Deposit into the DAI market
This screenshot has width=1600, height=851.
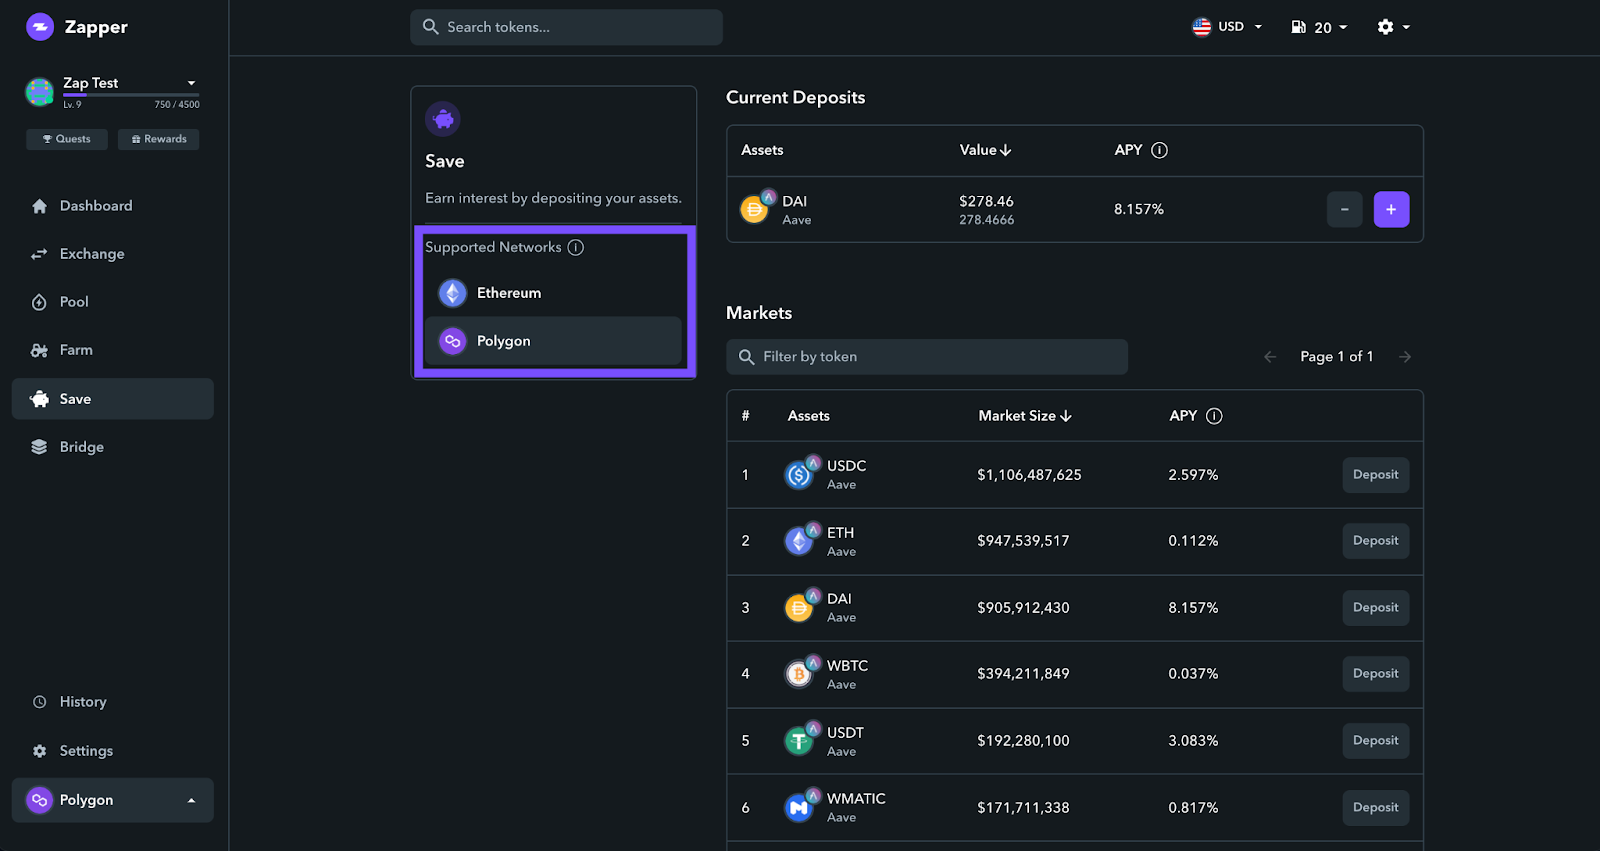coord(1375,608)
